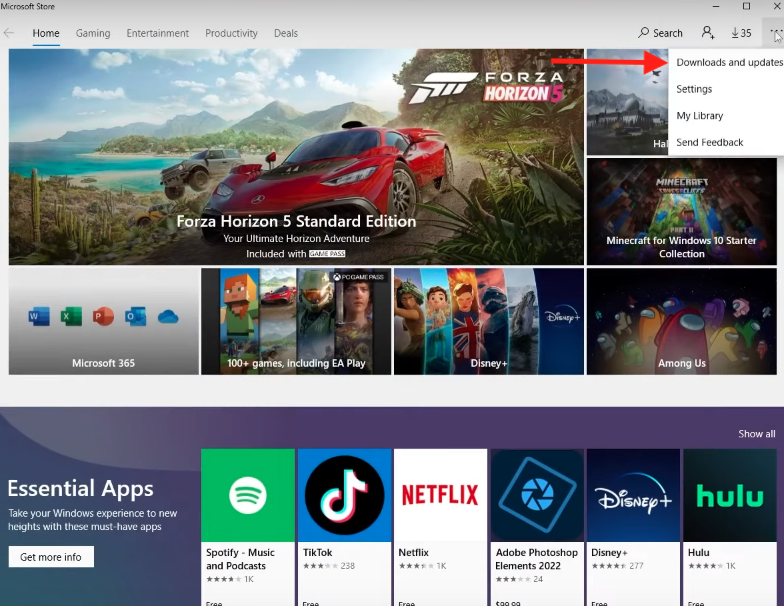The width and height of the screenshot is (784, 606).
Task: Open the Adobe Photoshop Elements icon
Action: [537, 495]
